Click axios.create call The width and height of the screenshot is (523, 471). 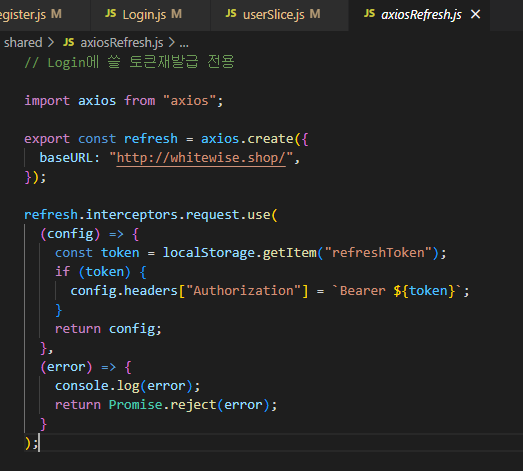(247, 139)
